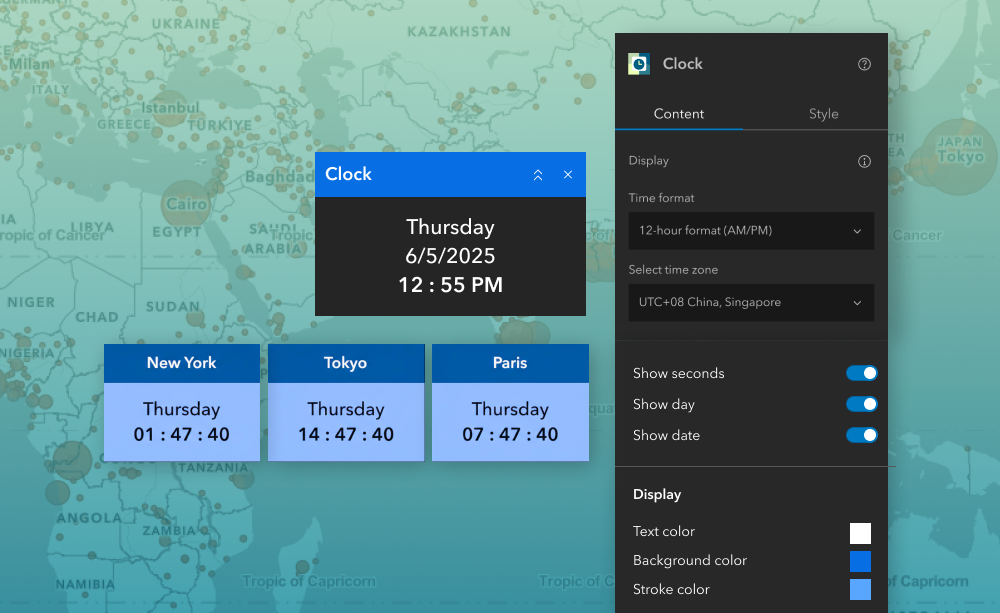Close the Clock popup window
Screen dimensions: 1000x613
568,175
